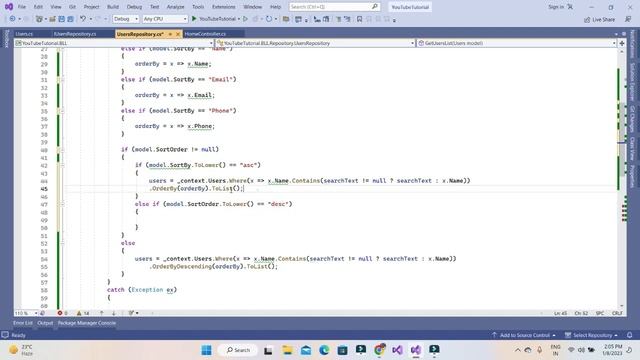Switch to the Users.cs tab
Image resolution: width=640 pixels, height=360 pixels.
[24, 34]
